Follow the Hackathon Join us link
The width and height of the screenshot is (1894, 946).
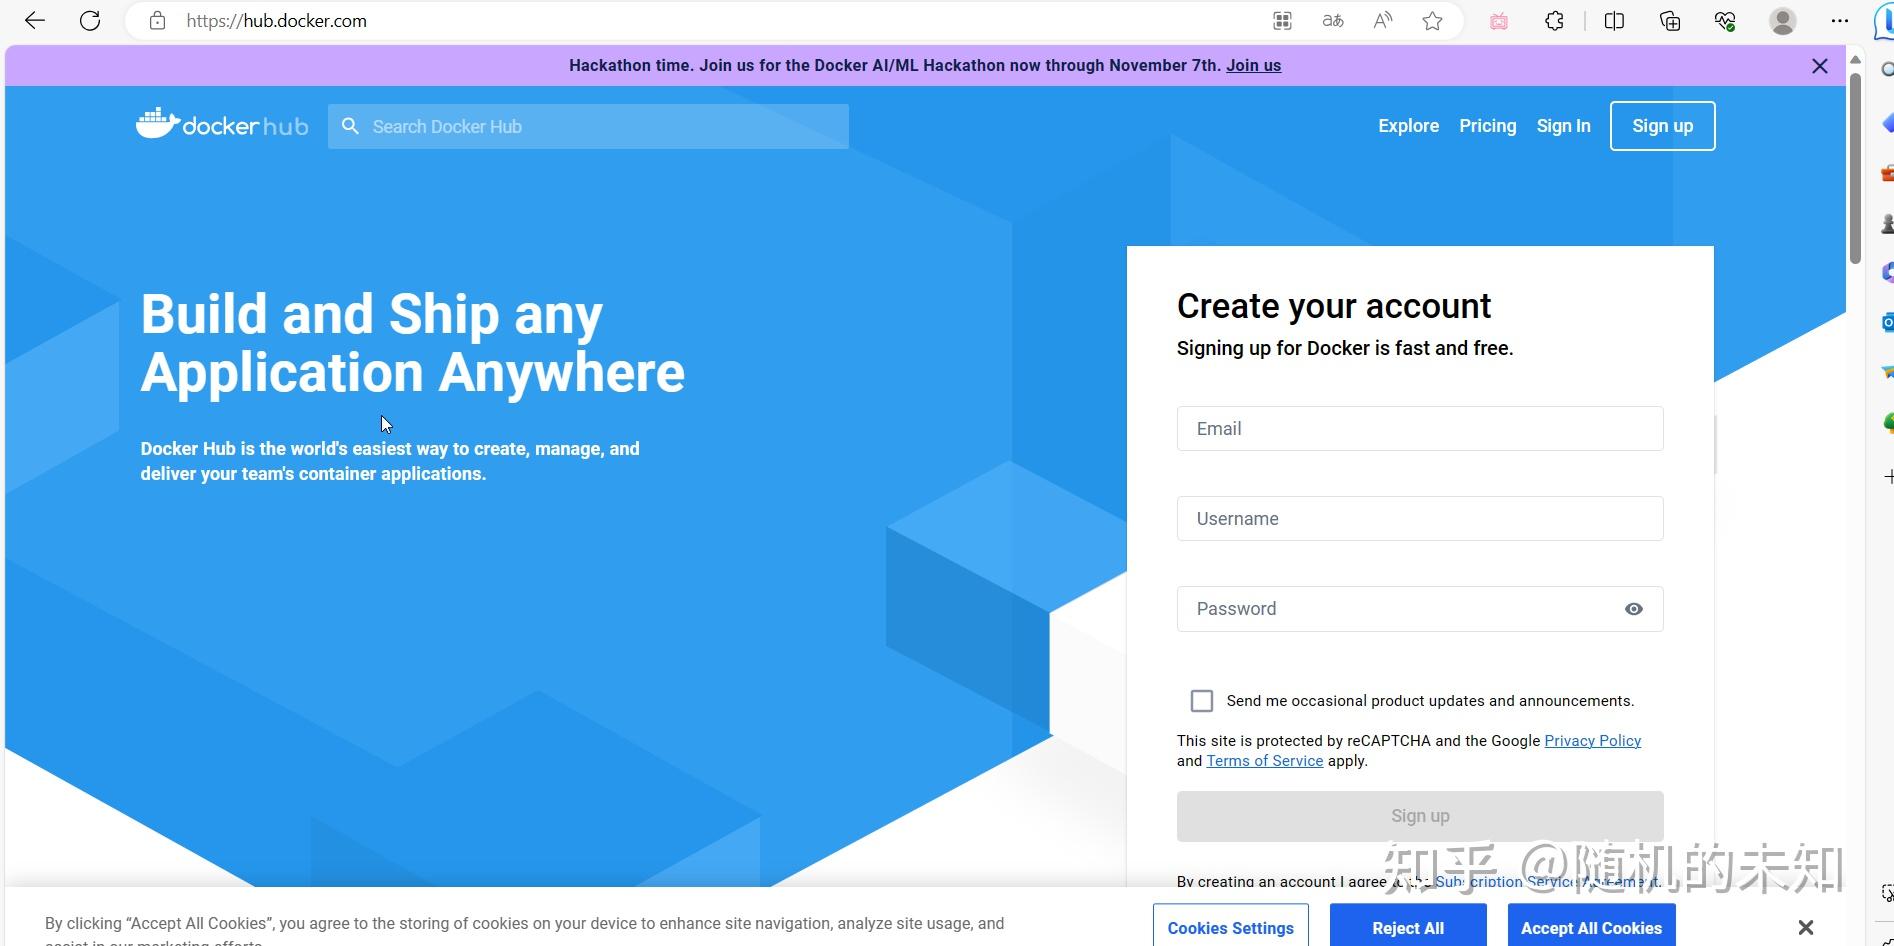(x=1252, y=65)
